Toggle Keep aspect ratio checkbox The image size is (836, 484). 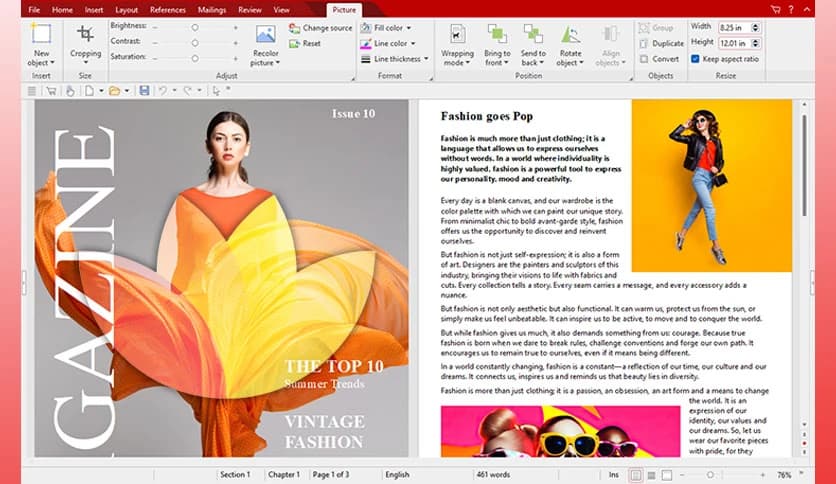pos(696,59)
